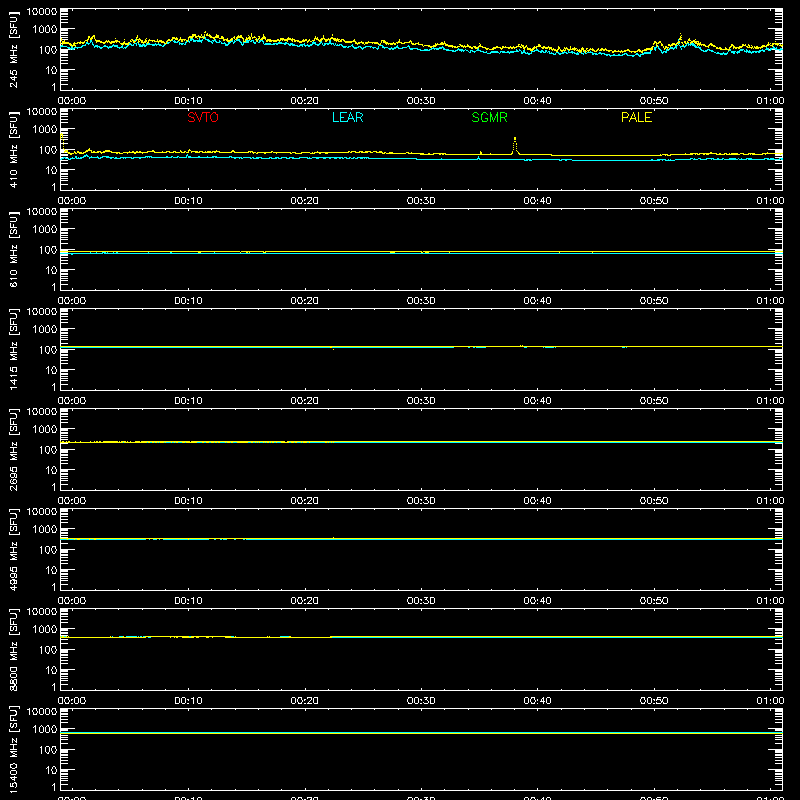Click the 01:00 tick label under 8800 MHz plot
The image size is (800, 800).
coord(770,701)
